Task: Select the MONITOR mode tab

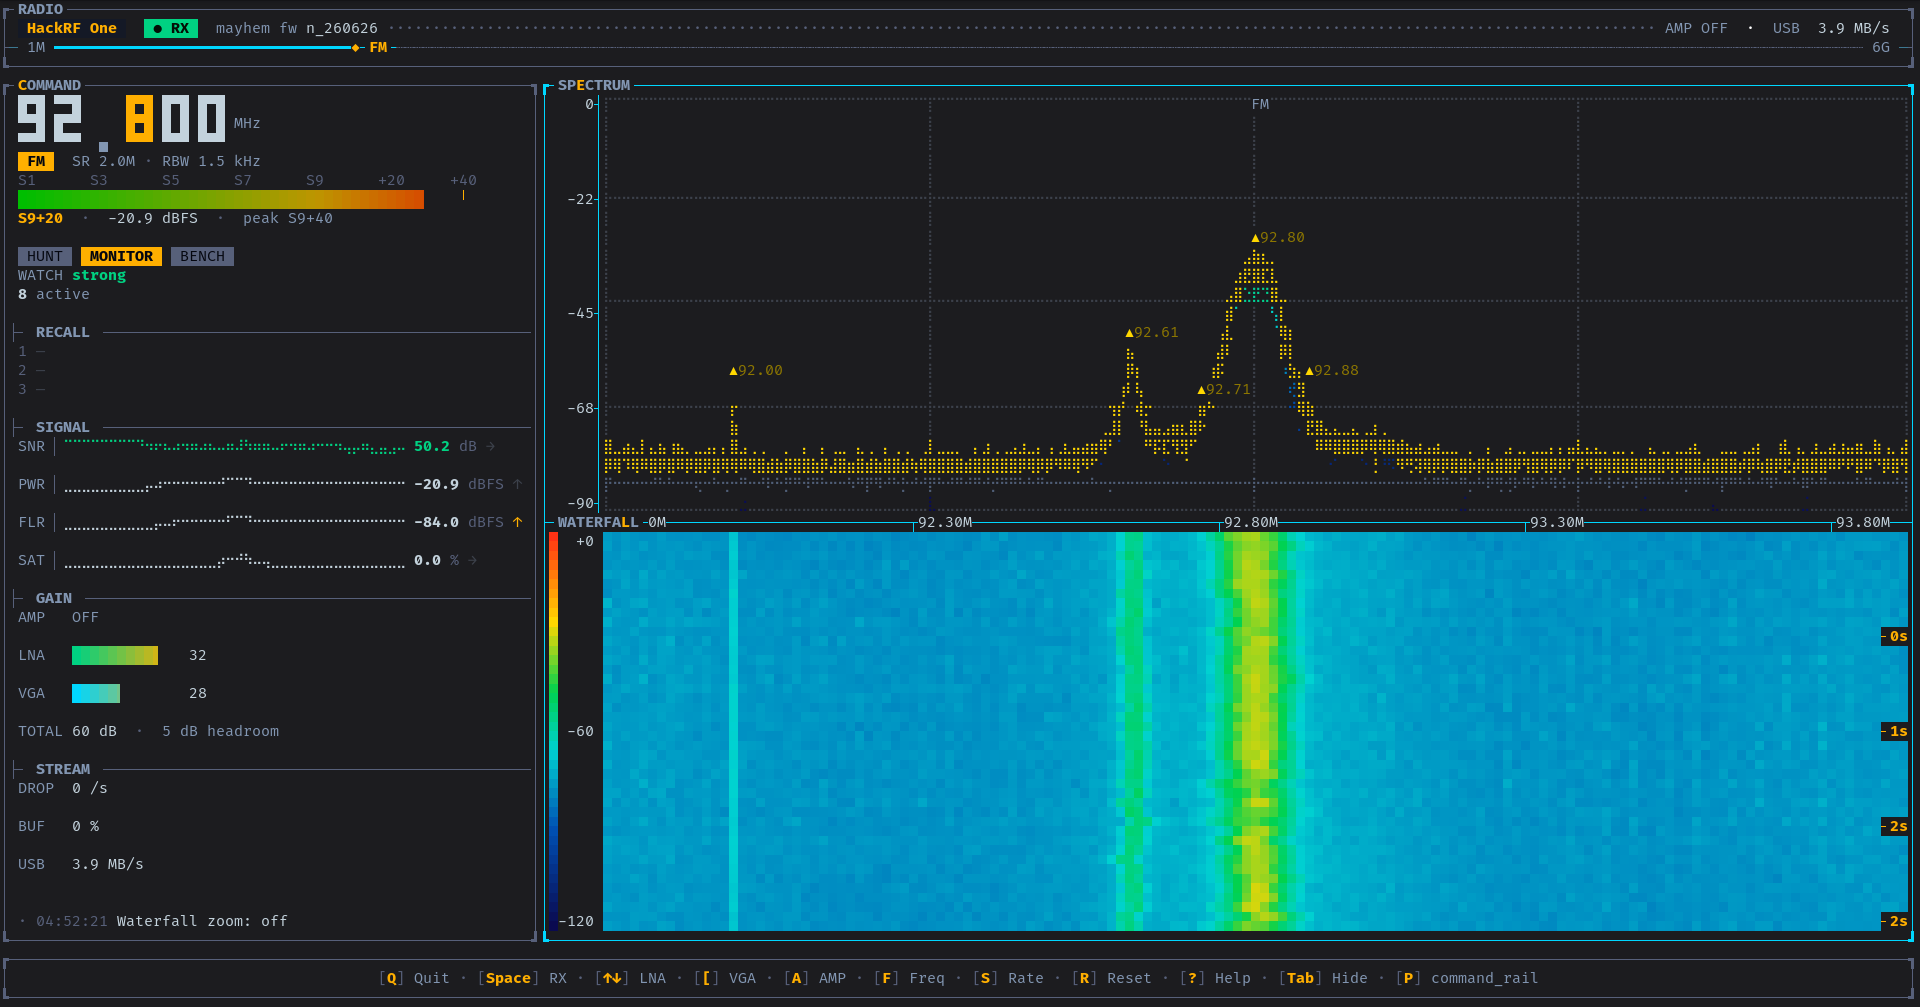Action: 121,256
